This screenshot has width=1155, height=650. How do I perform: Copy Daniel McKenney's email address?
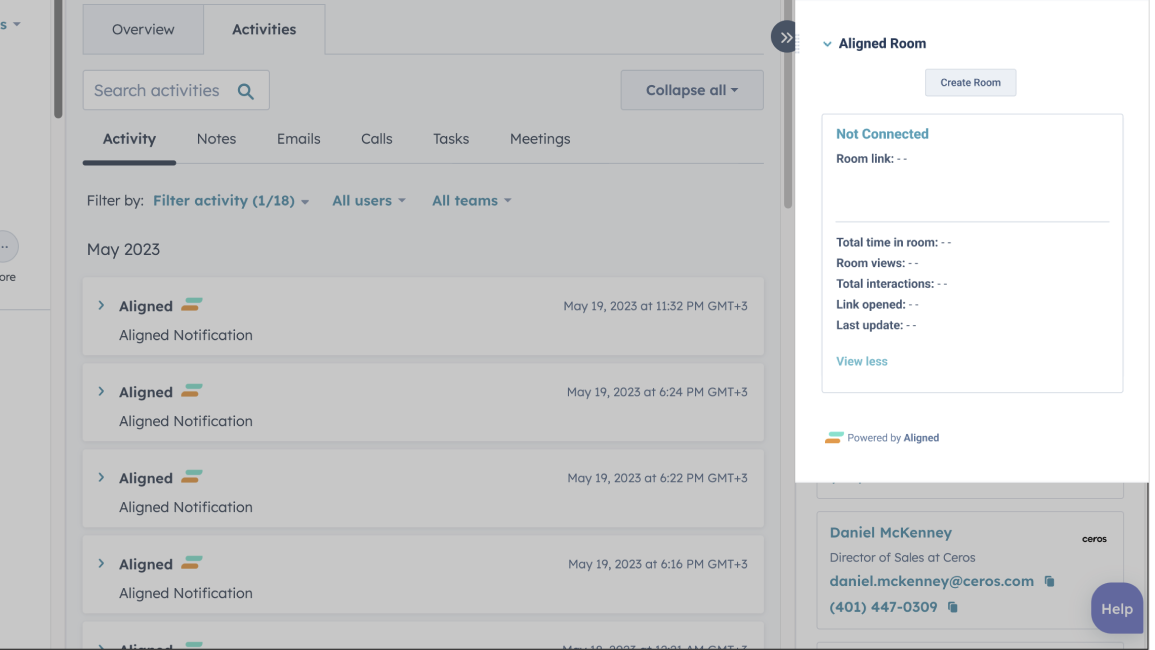(x=1049, y=581)
